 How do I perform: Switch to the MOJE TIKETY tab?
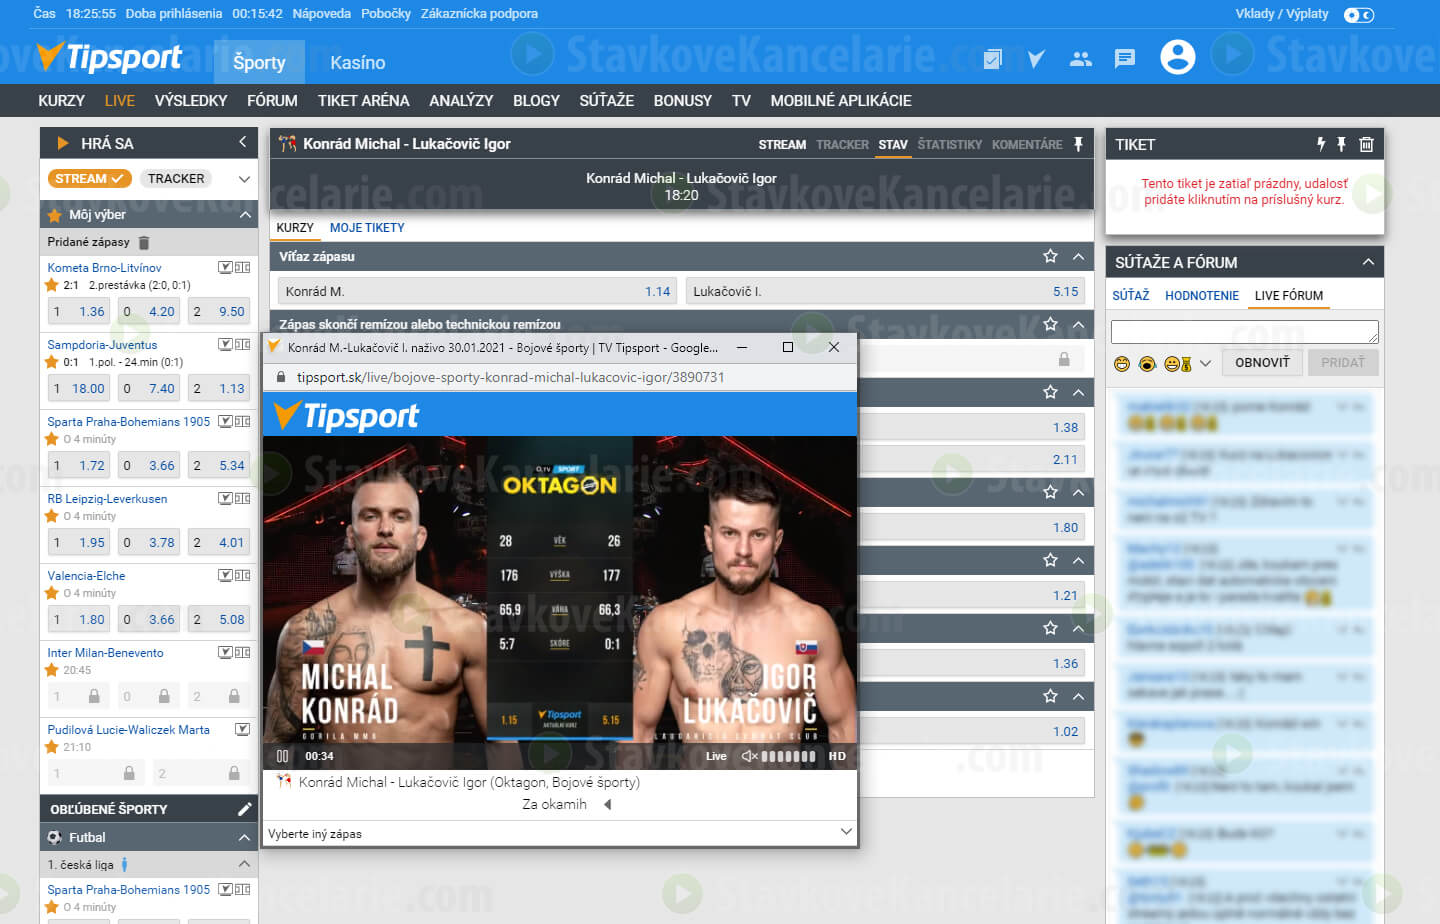[x=367, y=228]
